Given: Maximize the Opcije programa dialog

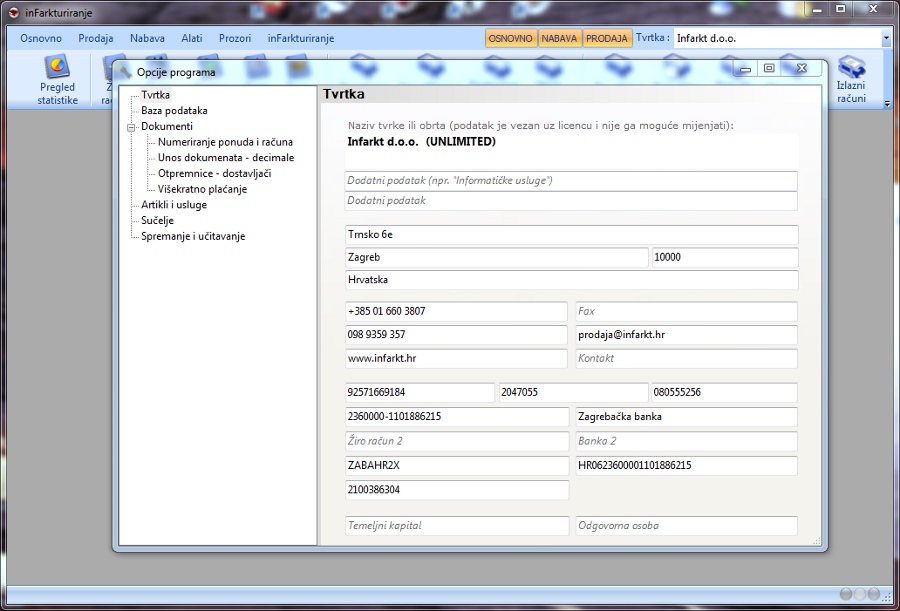Looking at the screenshot, I should [769, 68].
